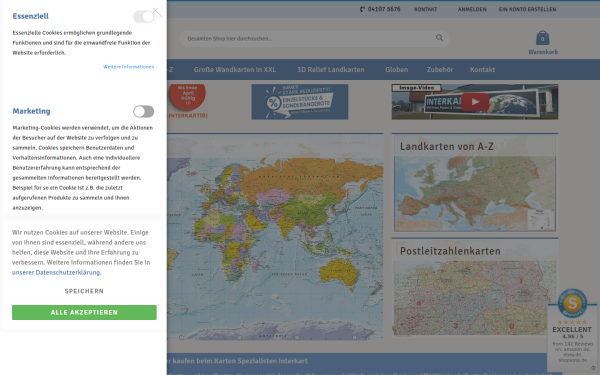Click the Speichern button
Image resolution: width=600 pixels, height=375 pixels.
(84, 291)
